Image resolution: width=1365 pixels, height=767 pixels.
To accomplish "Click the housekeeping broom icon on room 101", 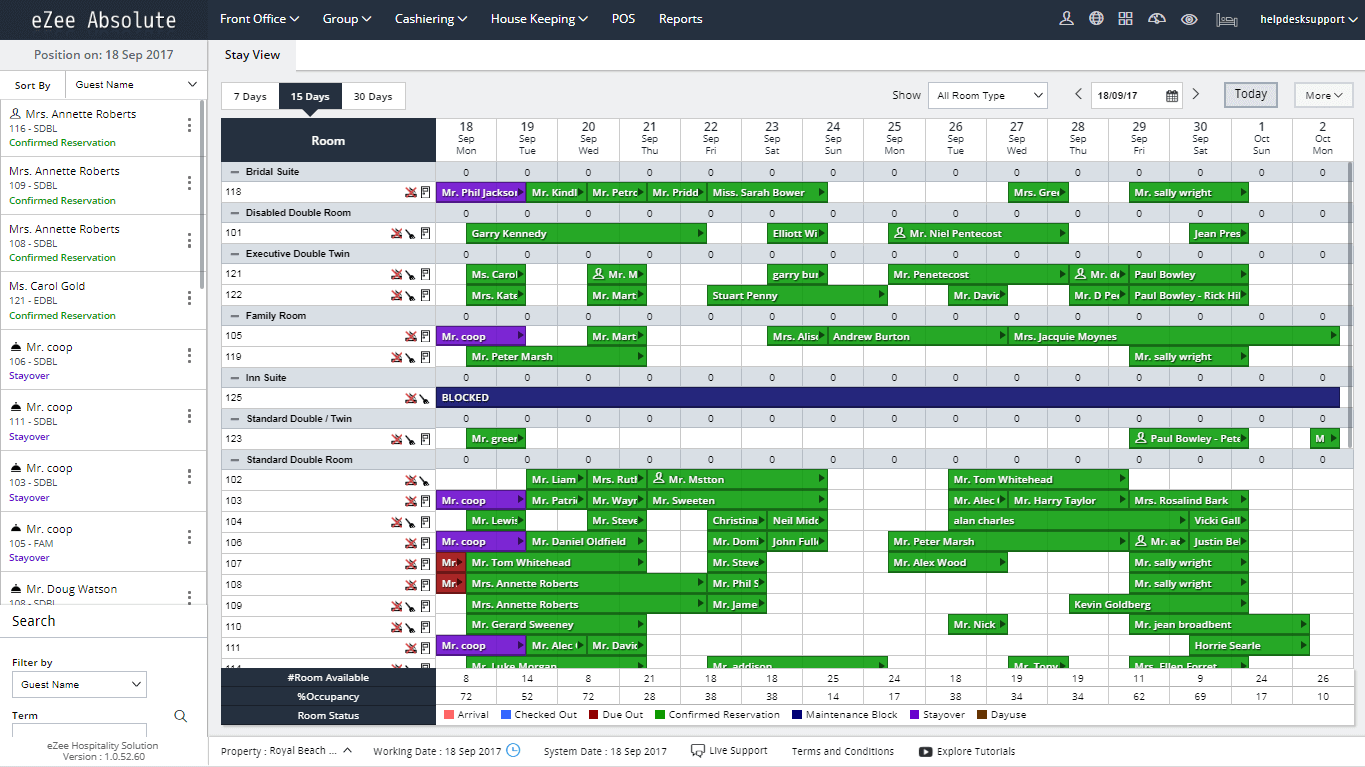I will [410, 233].
